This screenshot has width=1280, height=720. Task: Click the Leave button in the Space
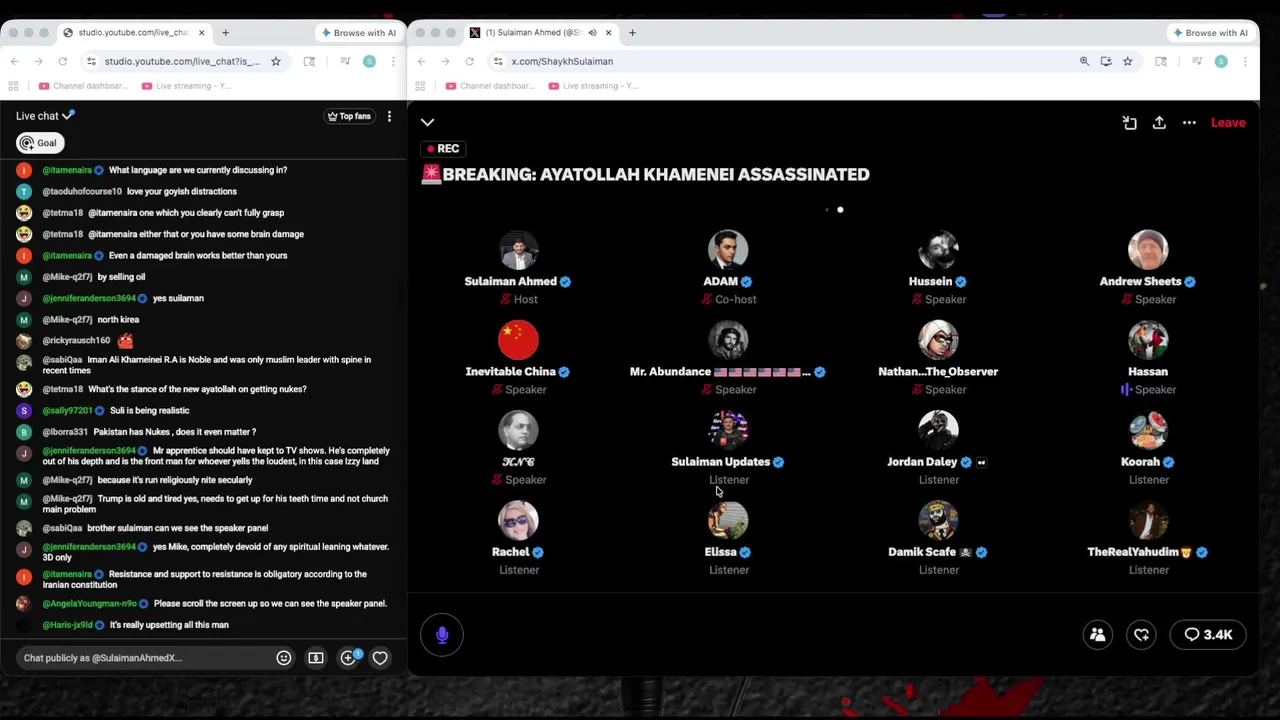pyautogui.click(x=1228, y=123)
